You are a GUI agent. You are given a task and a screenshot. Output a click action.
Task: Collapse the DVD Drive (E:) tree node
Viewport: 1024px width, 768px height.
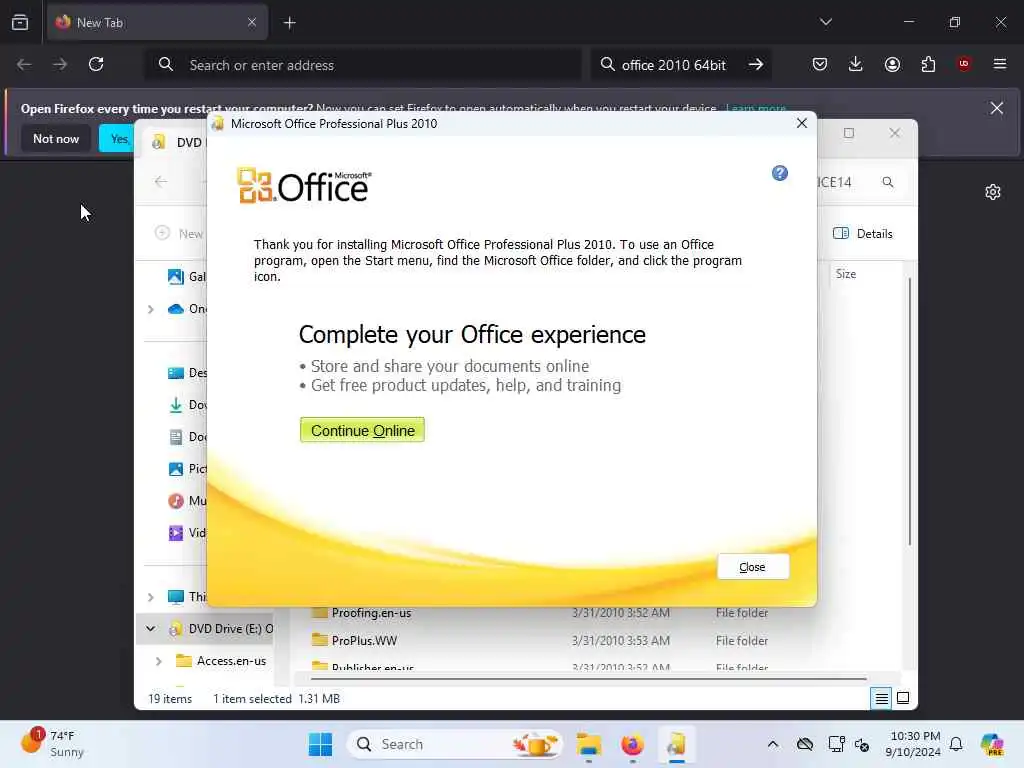151,628
